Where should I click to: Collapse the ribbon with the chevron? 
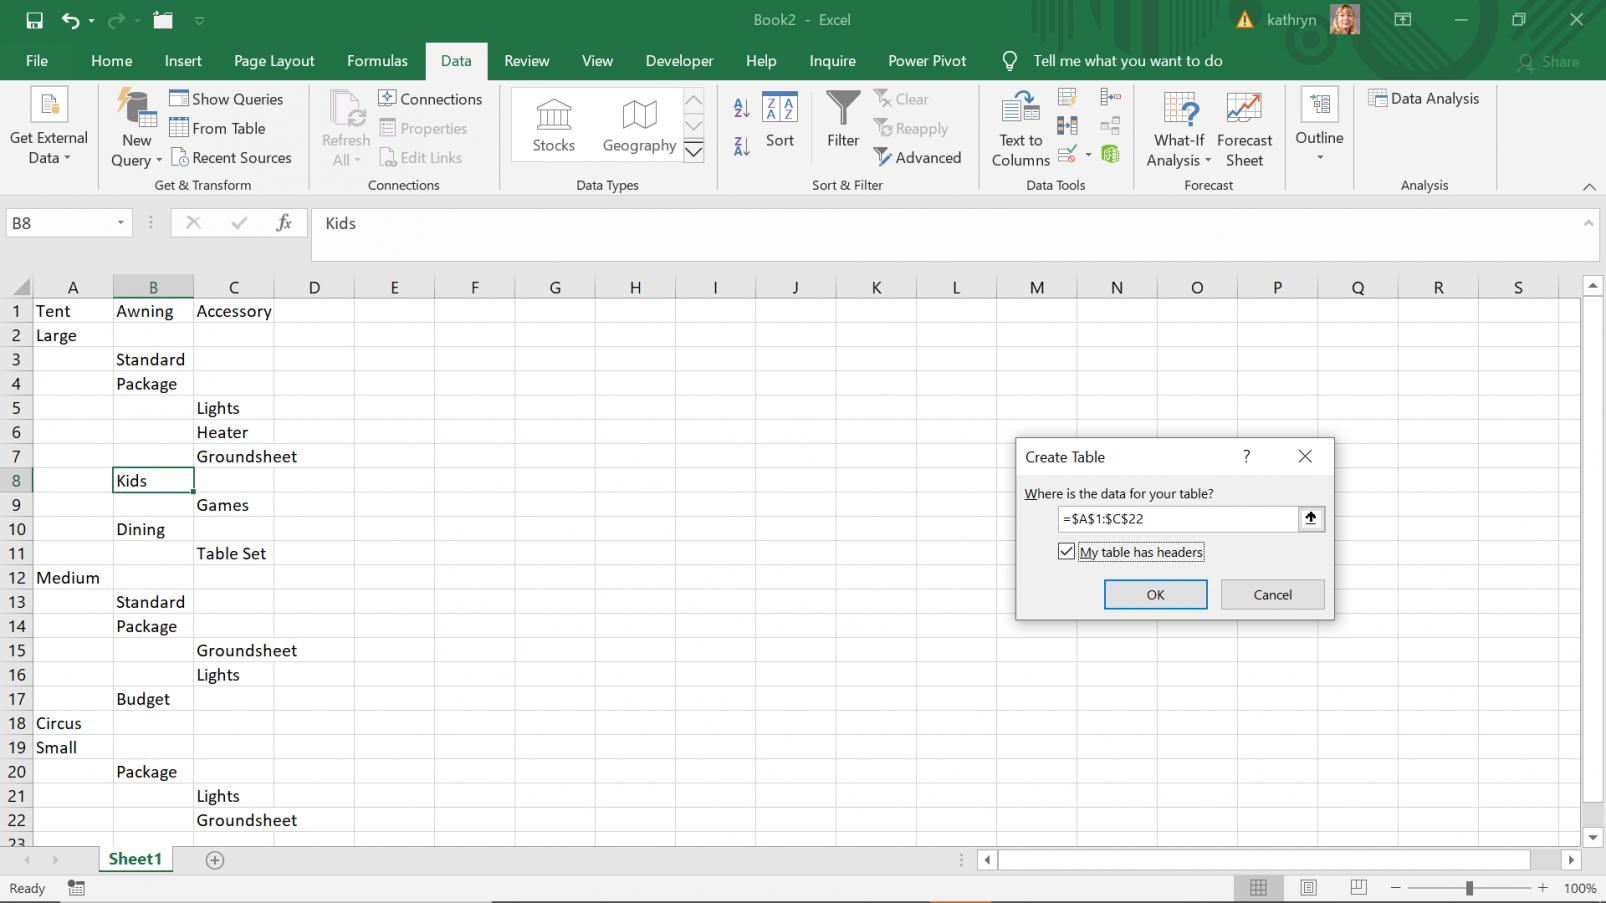coord(1589,187)
